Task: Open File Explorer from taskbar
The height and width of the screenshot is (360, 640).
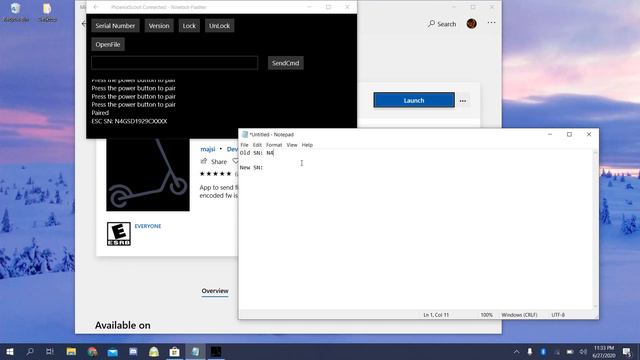Action: (x=71, y=351)
